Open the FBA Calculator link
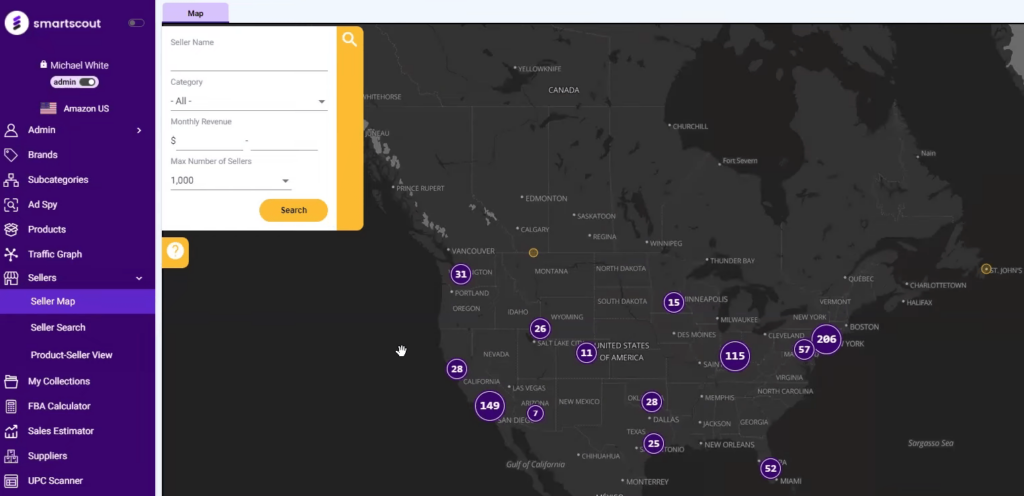Viewport: 1024px width, 496px height. [x=59, y=406]
